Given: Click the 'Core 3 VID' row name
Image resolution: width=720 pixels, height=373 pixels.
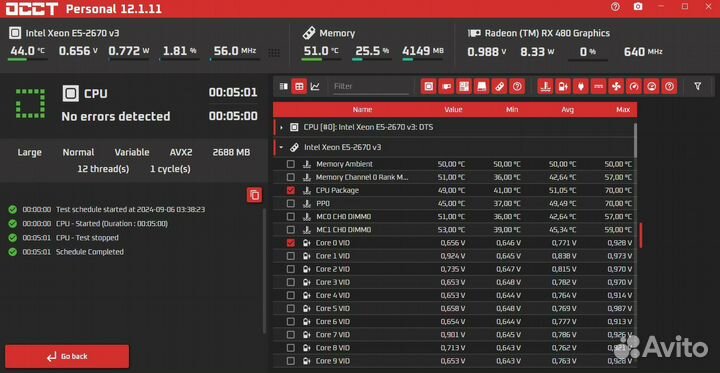Looking at the screenshot, I should tap(332, 282).
